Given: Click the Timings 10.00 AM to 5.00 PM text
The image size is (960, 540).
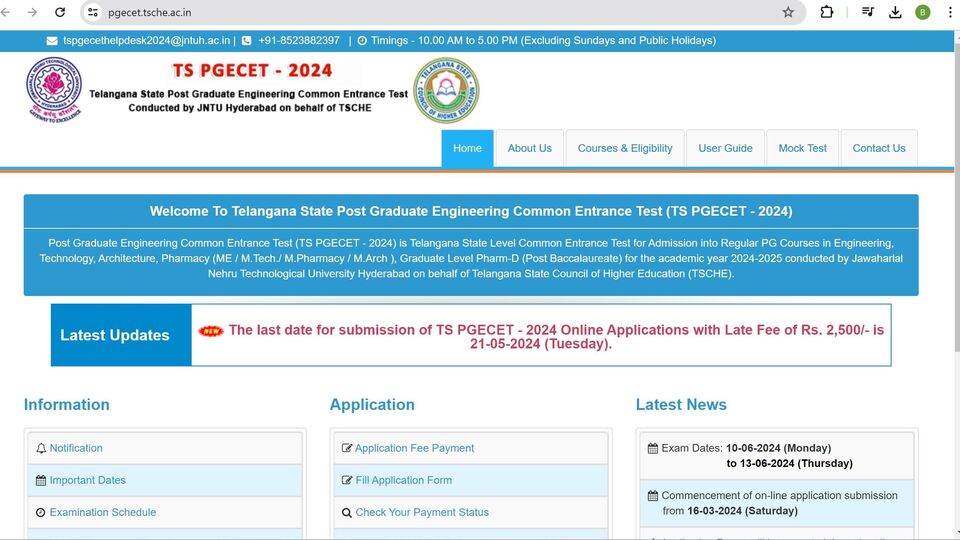Looking at the screenshot, I should coord(543,40).
